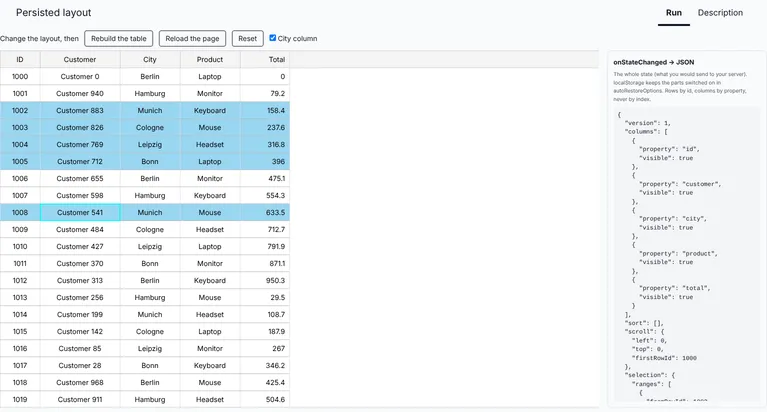The width and height of the screenshot is (767, 412).
Task: Click the "property": "customer" JSON line
Action: coord(680,184)
